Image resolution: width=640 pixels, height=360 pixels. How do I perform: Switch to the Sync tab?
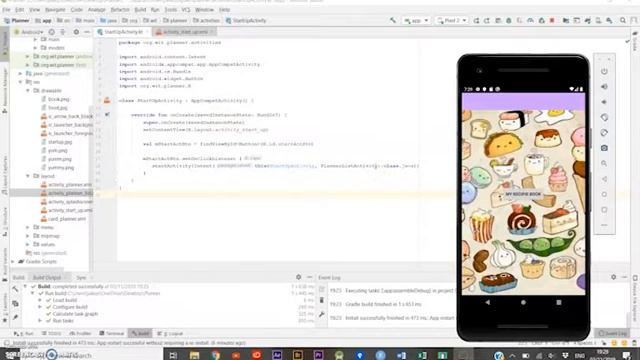[x=81, y=278]
